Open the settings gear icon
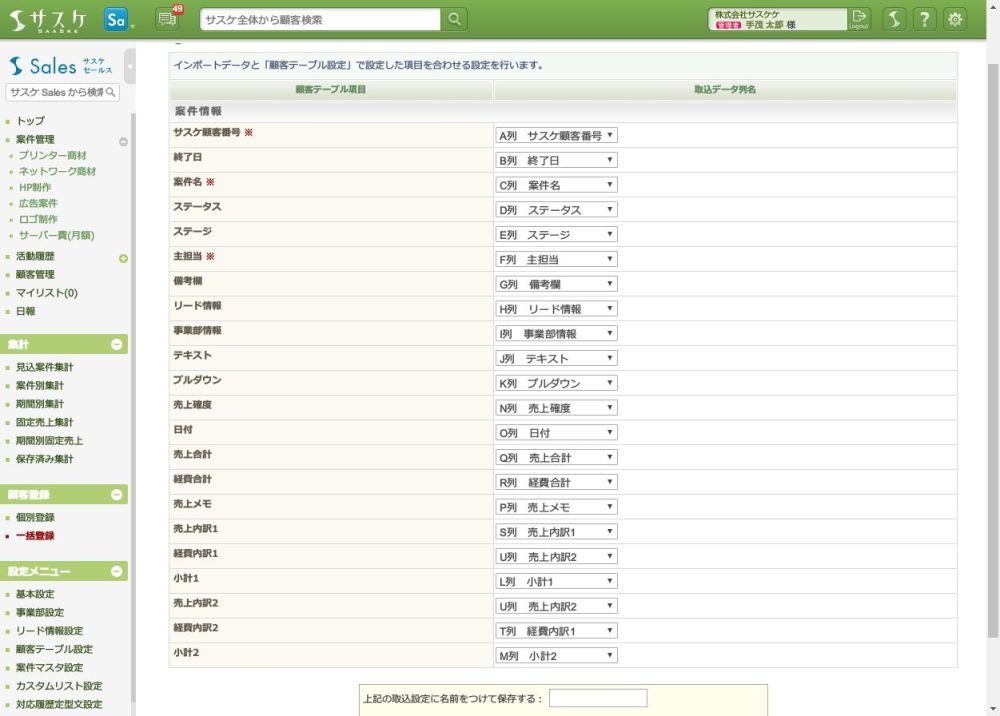The width and height of the screenshot is (1000, 716). (956, 19)
